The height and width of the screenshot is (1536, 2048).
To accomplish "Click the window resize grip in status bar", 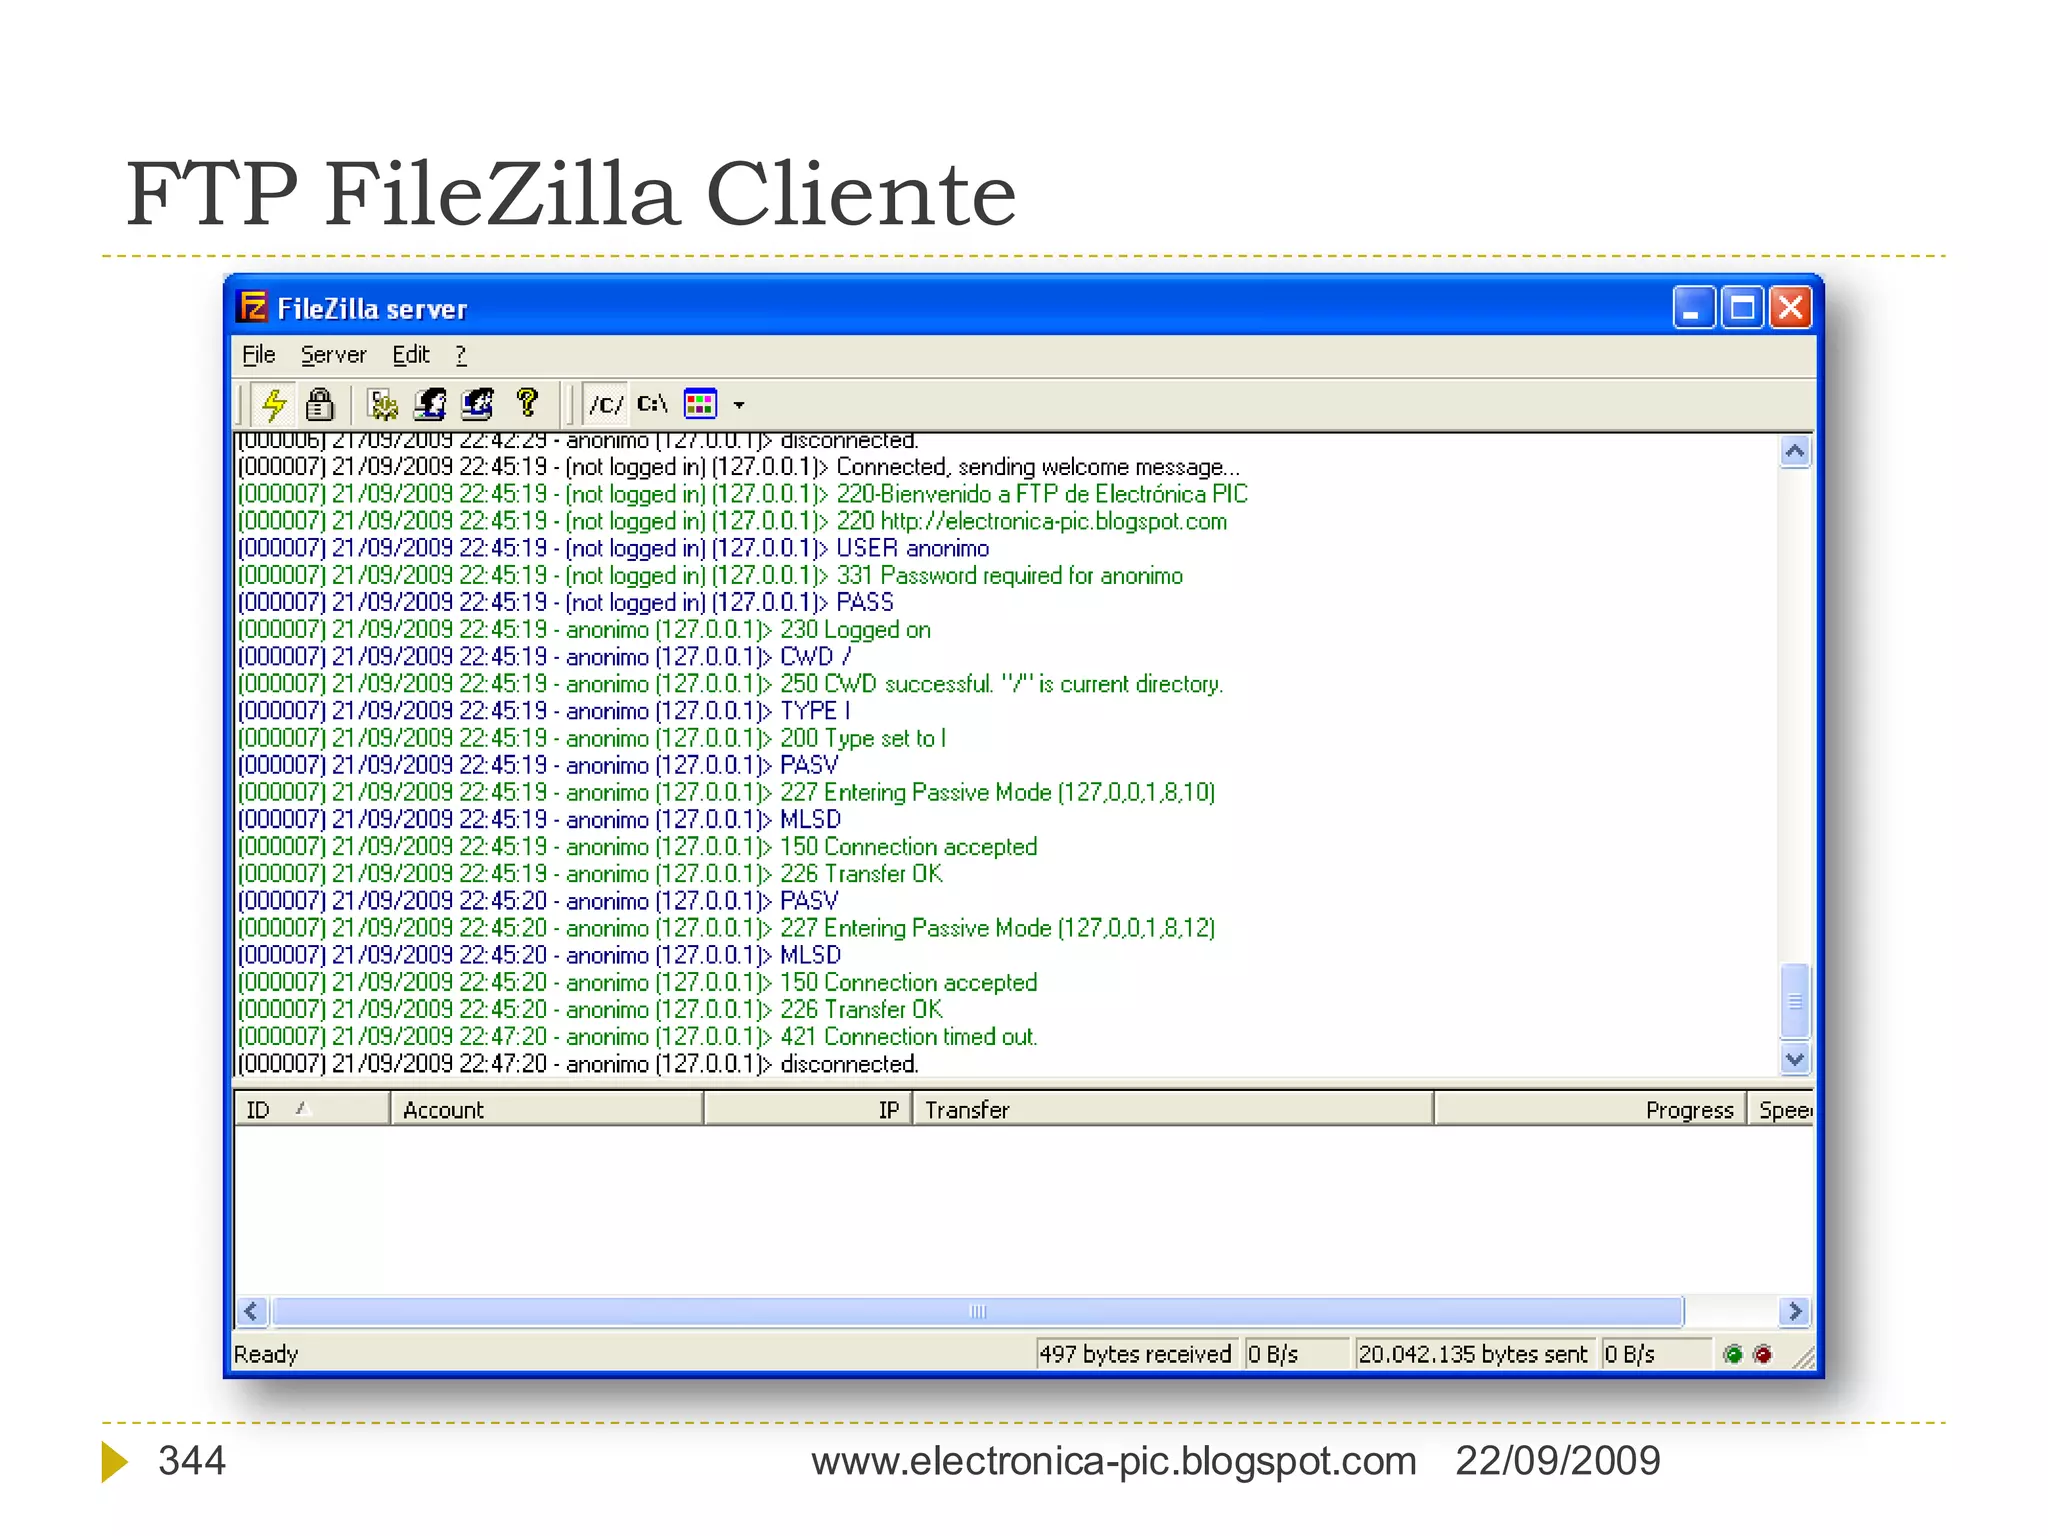I will (1803, 1358).
